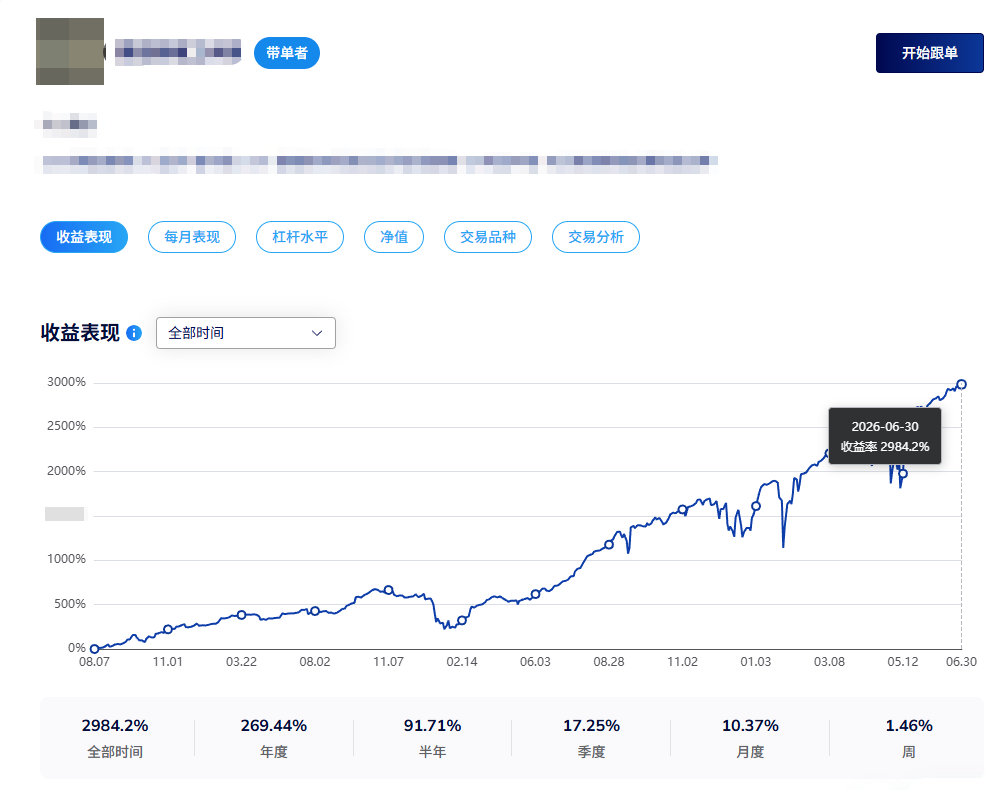Select the chart marker above 01.03
Screen dimensions: 986x790
pos(756,506)
